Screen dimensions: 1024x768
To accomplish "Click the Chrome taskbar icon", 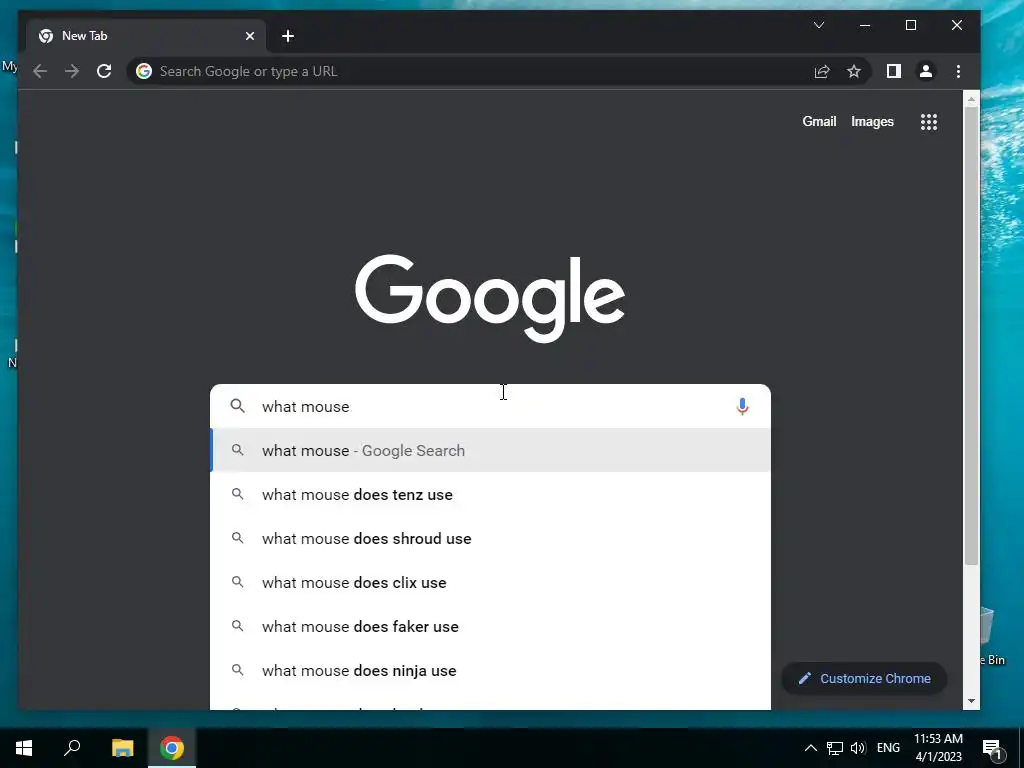I will click(172, 748).
